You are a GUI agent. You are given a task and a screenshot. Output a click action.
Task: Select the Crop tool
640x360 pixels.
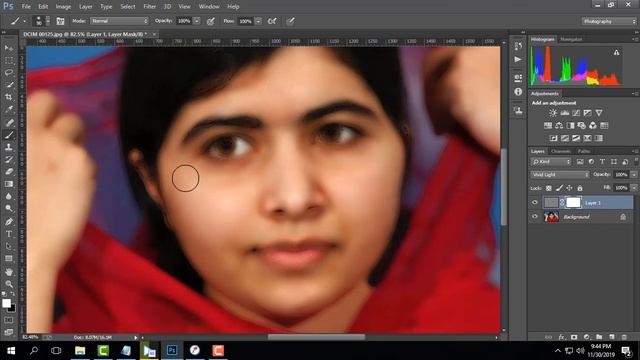tap(9, 97)
